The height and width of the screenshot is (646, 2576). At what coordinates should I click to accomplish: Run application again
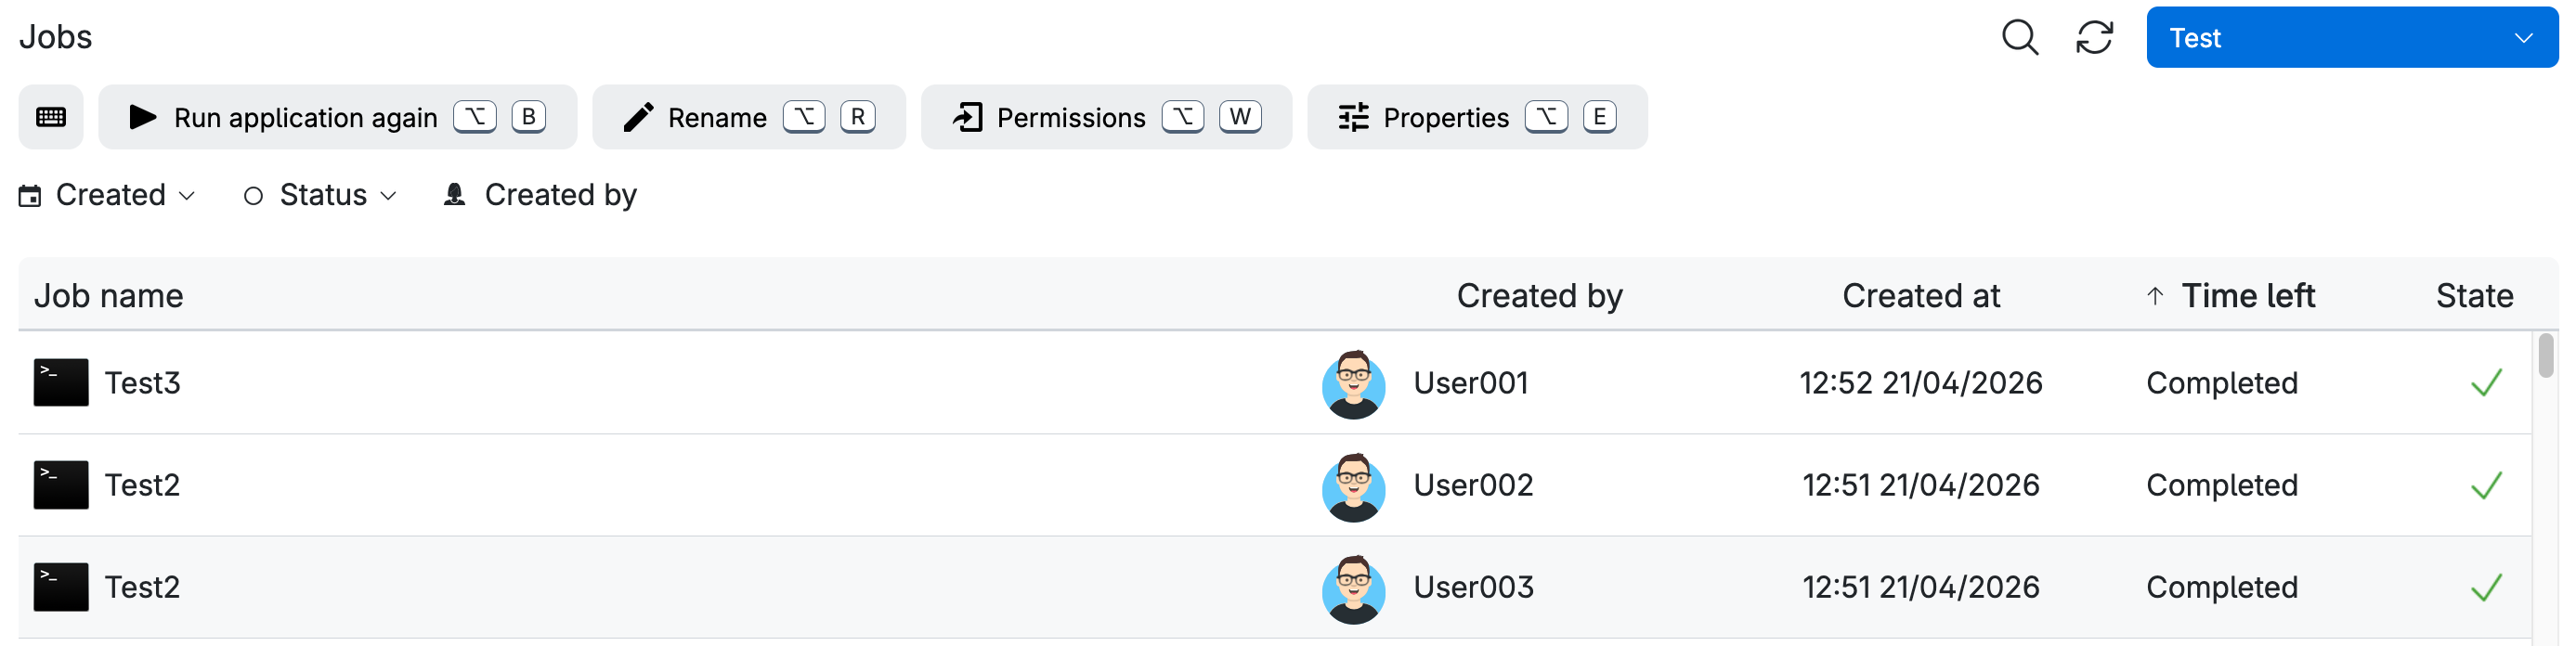[x=338, y=117]
